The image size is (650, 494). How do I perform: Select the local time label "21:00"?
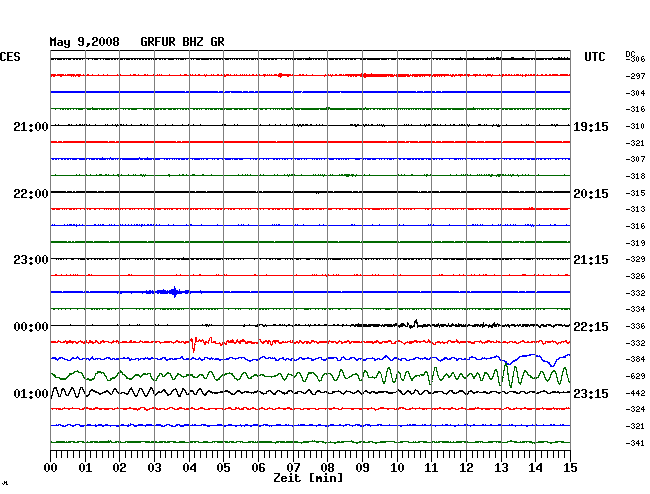pos(31,127)
